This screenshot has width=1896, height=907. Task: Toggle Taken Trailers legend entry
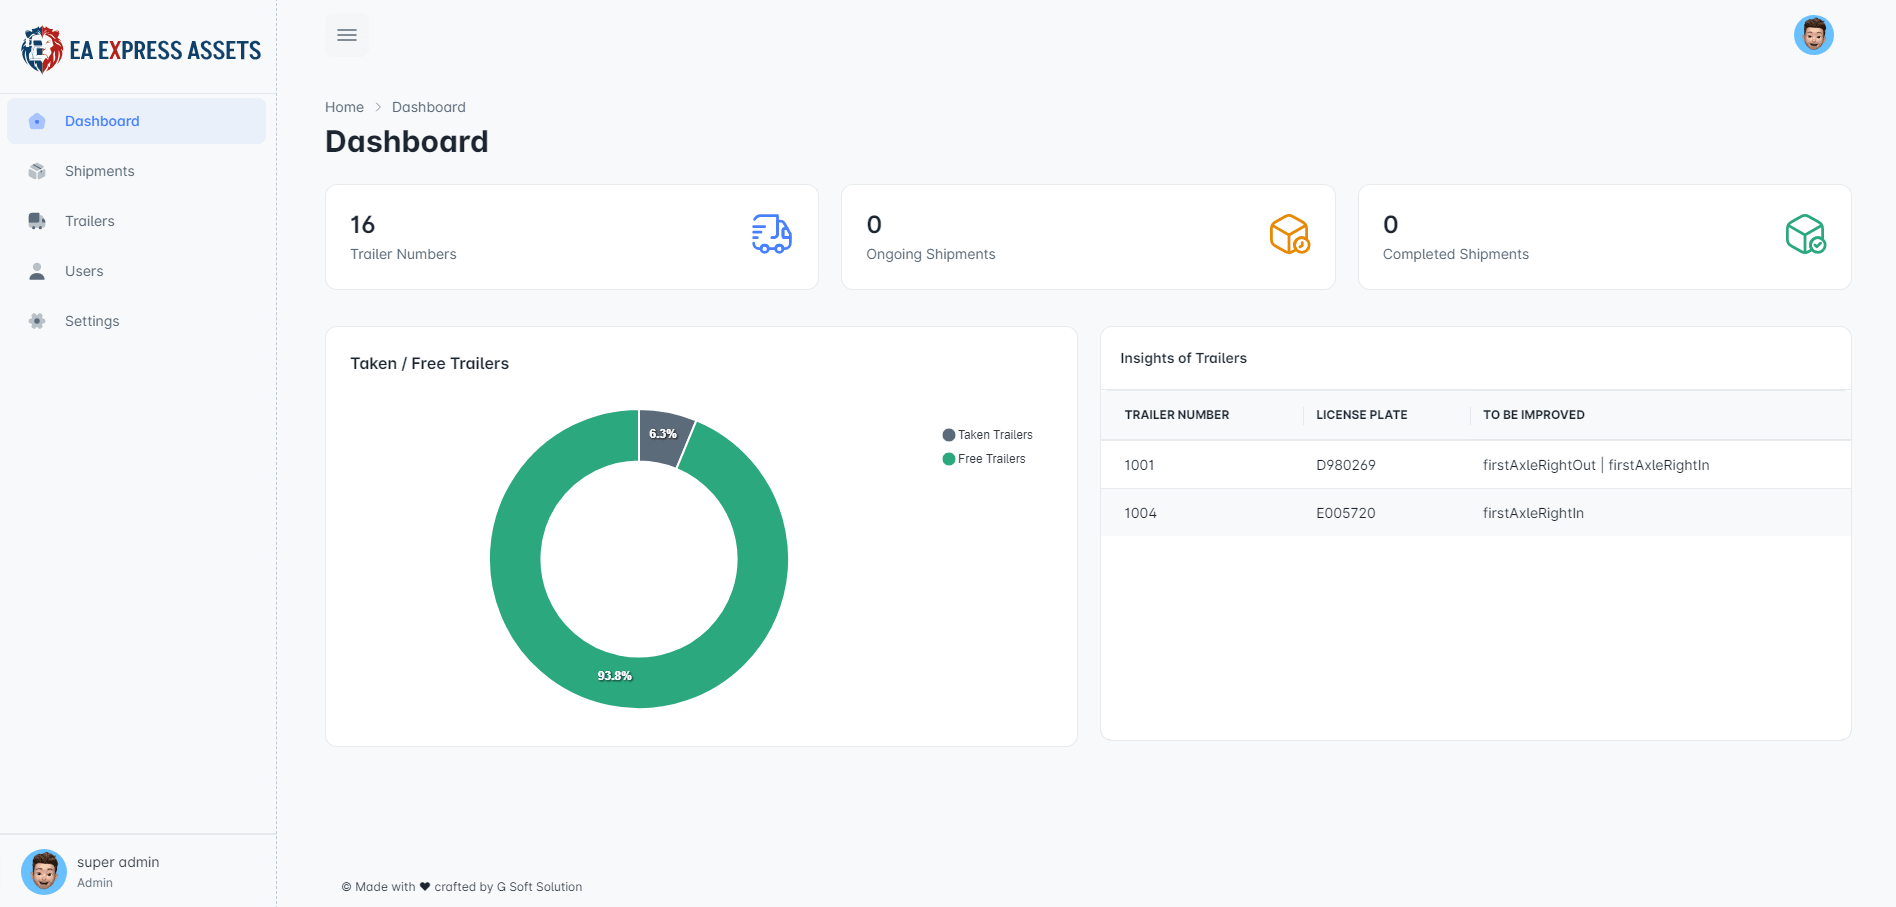(987, 435)
